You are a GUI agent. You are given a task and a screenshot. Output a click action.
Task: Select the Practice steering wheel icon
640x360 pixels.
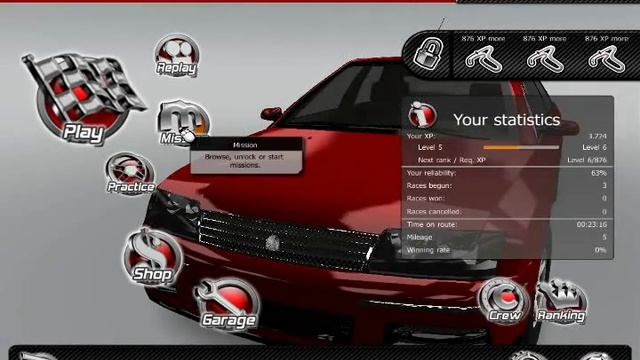(130, 173)
